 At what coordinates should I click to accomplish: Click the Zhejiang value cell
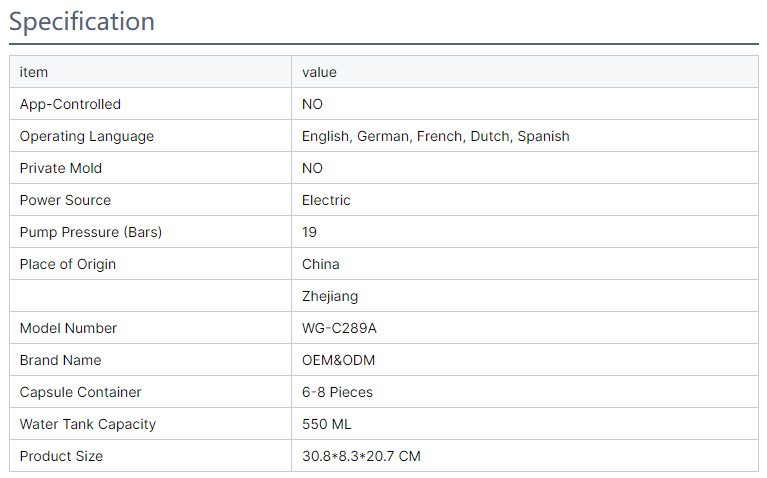tap(330, 296)
